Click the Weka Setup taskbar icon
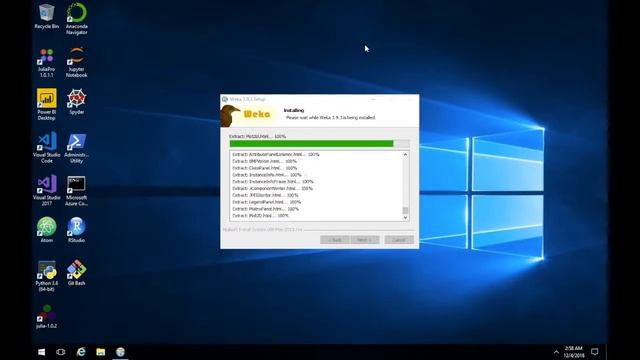 click(120, 352)
